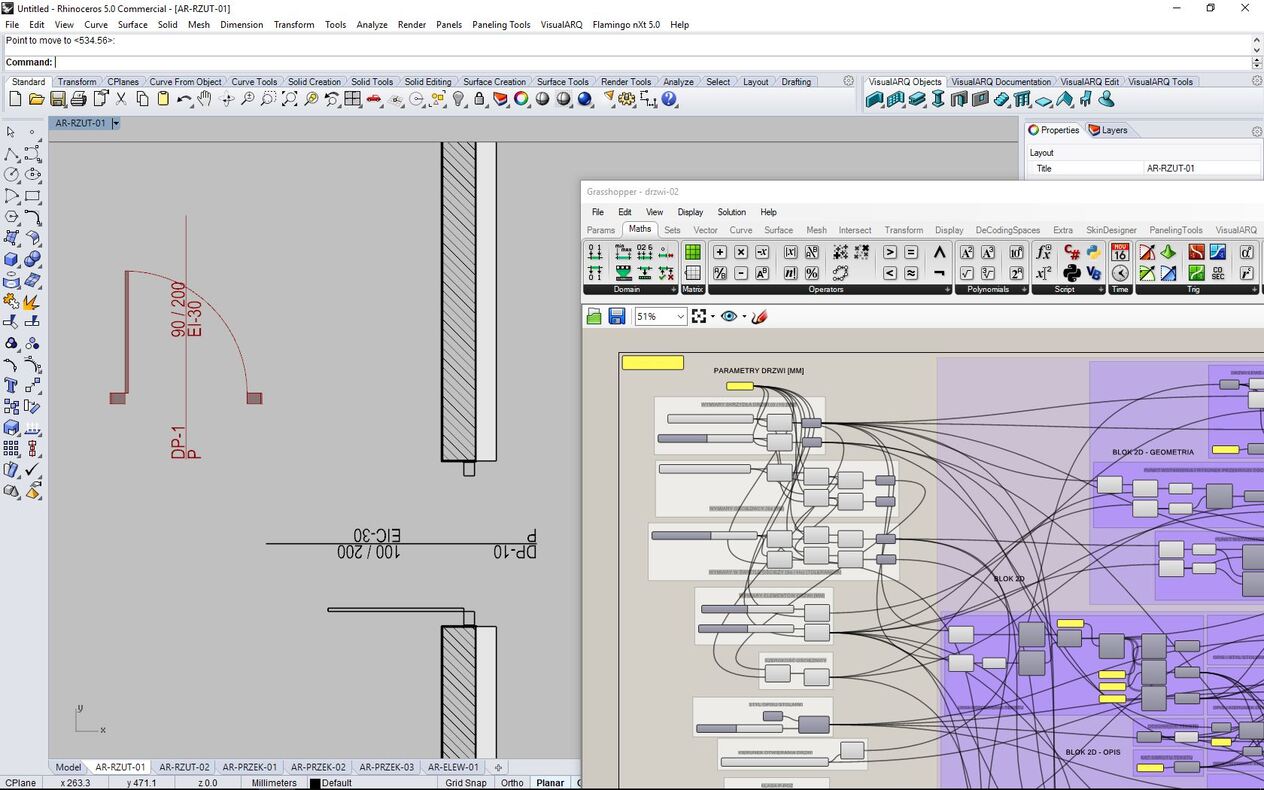This screenshot has height=790, width=1264.
Task: Click the black Default layer color swatch
Action: [x=315, y=783]
